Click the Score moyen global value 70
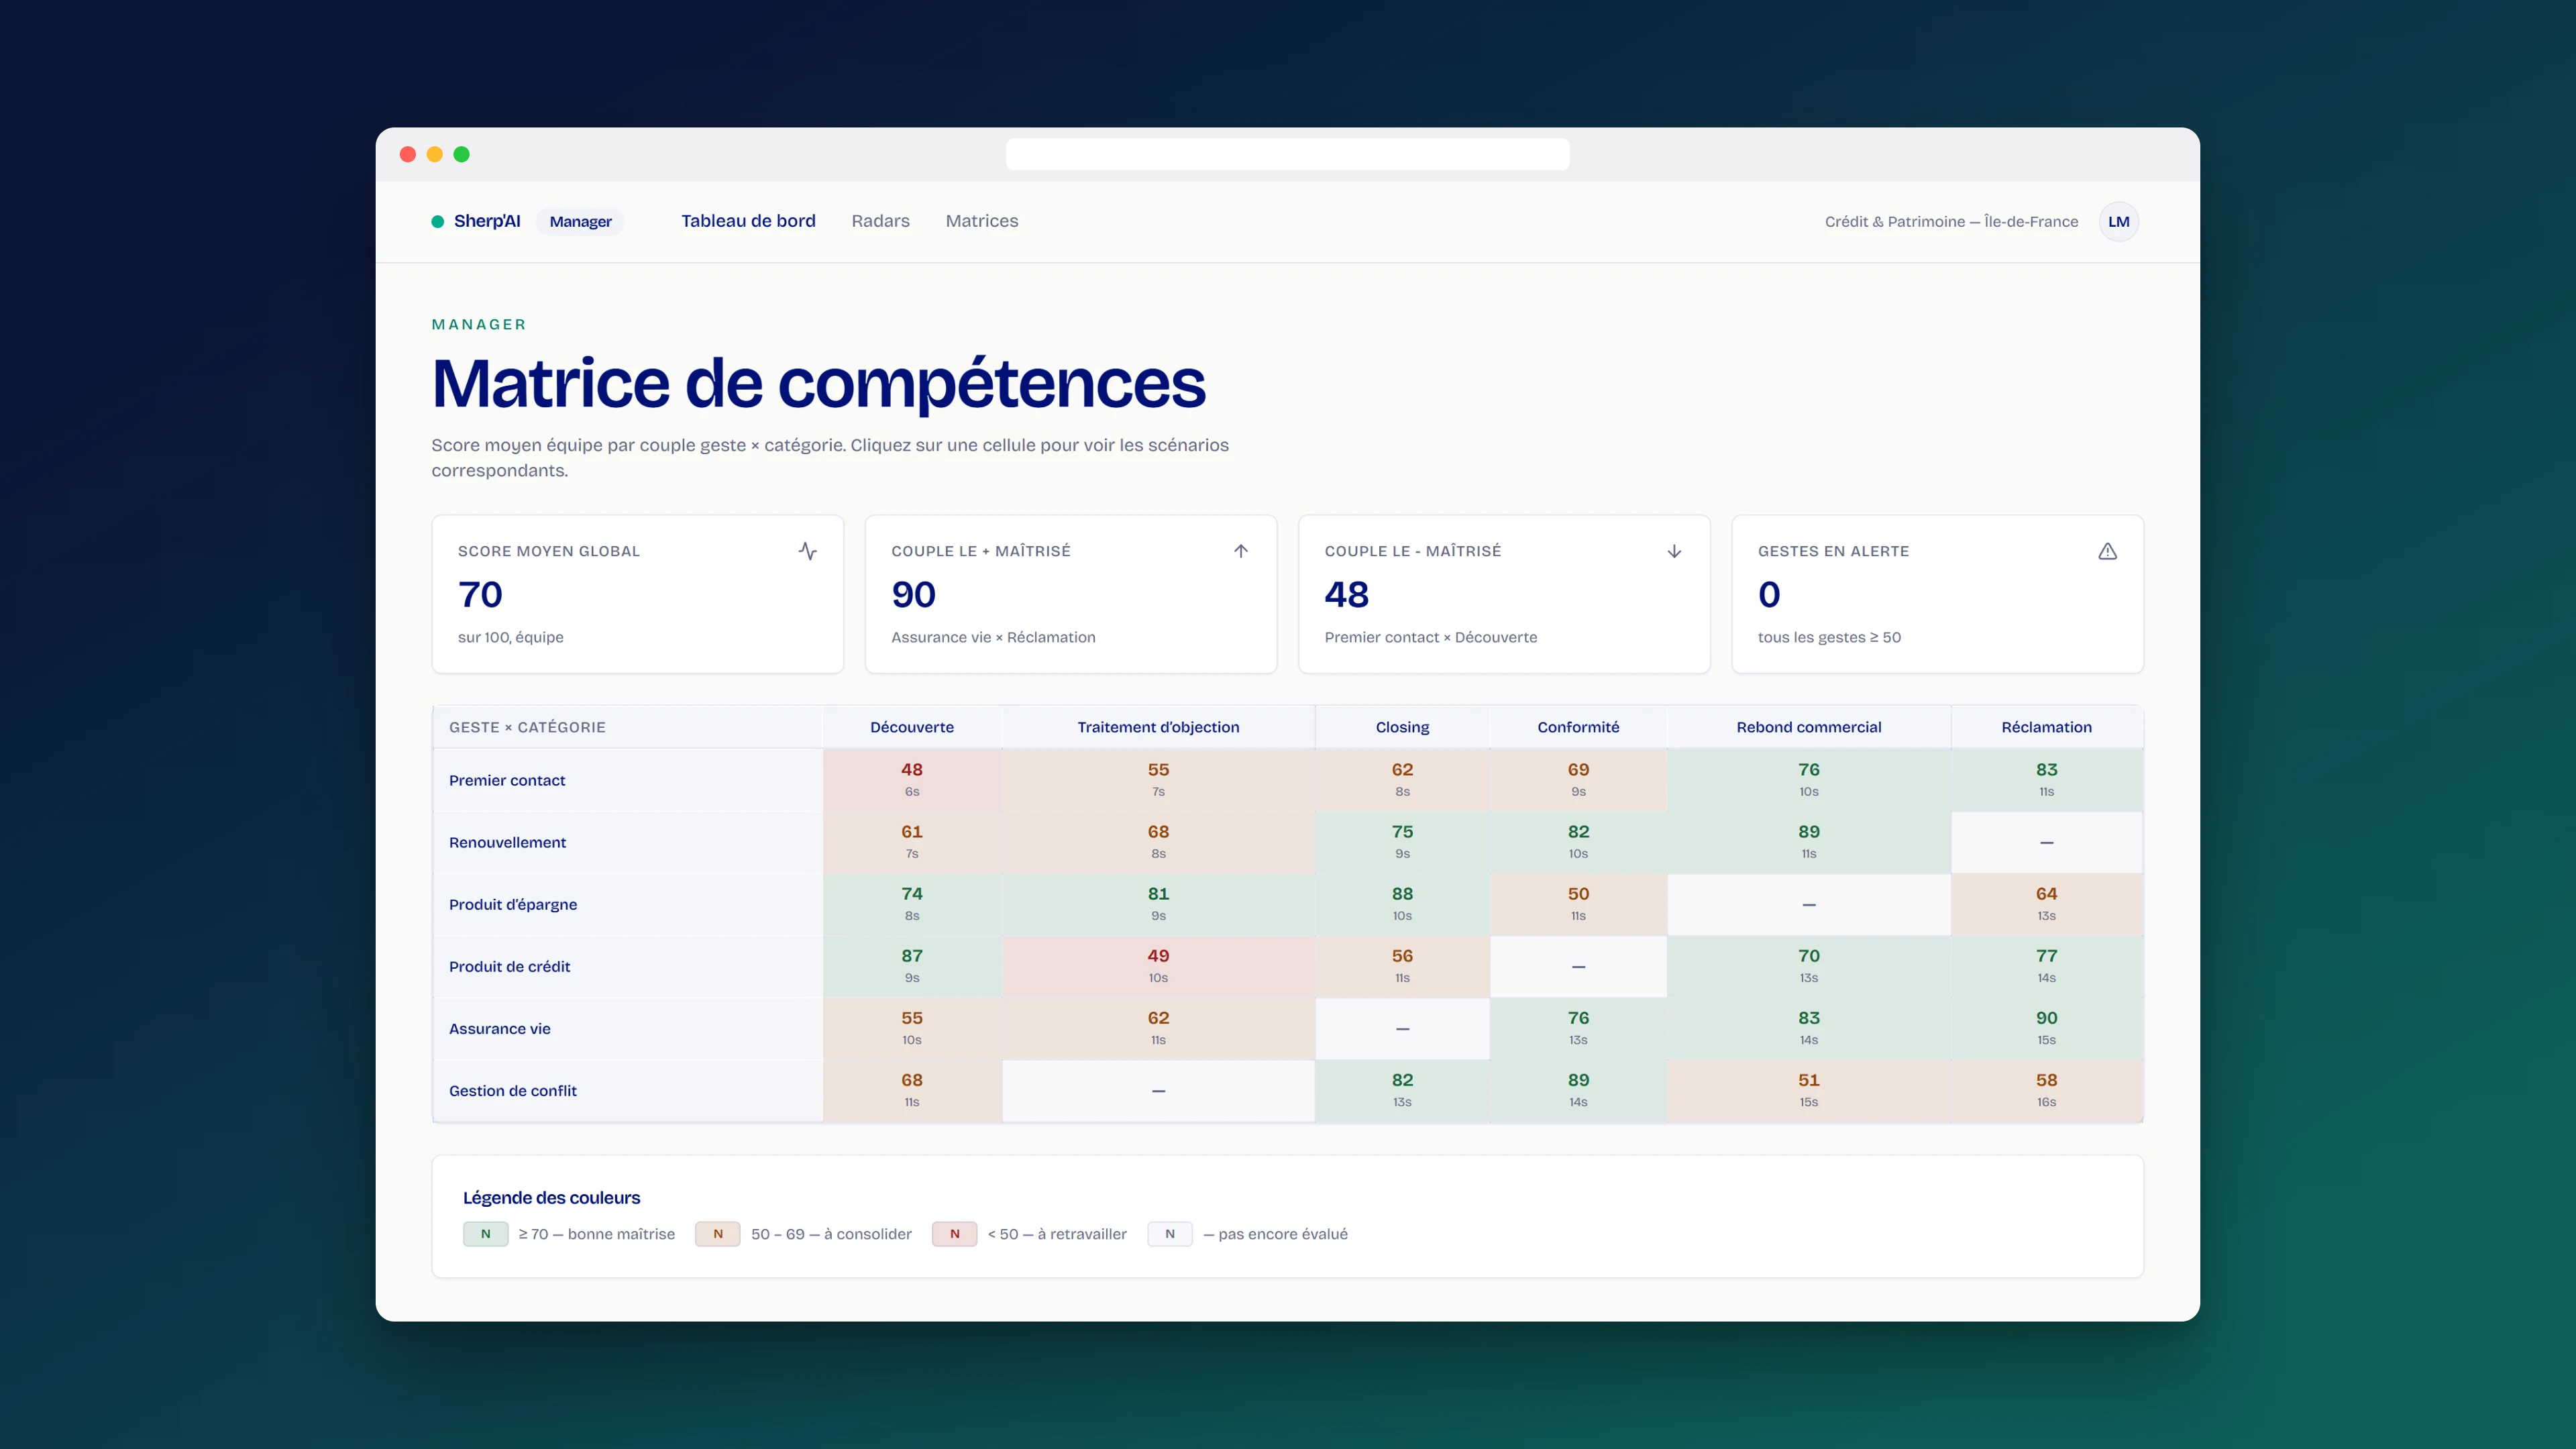The width and height of the screenshot is (2576, 1449). (x=480, y=595)
